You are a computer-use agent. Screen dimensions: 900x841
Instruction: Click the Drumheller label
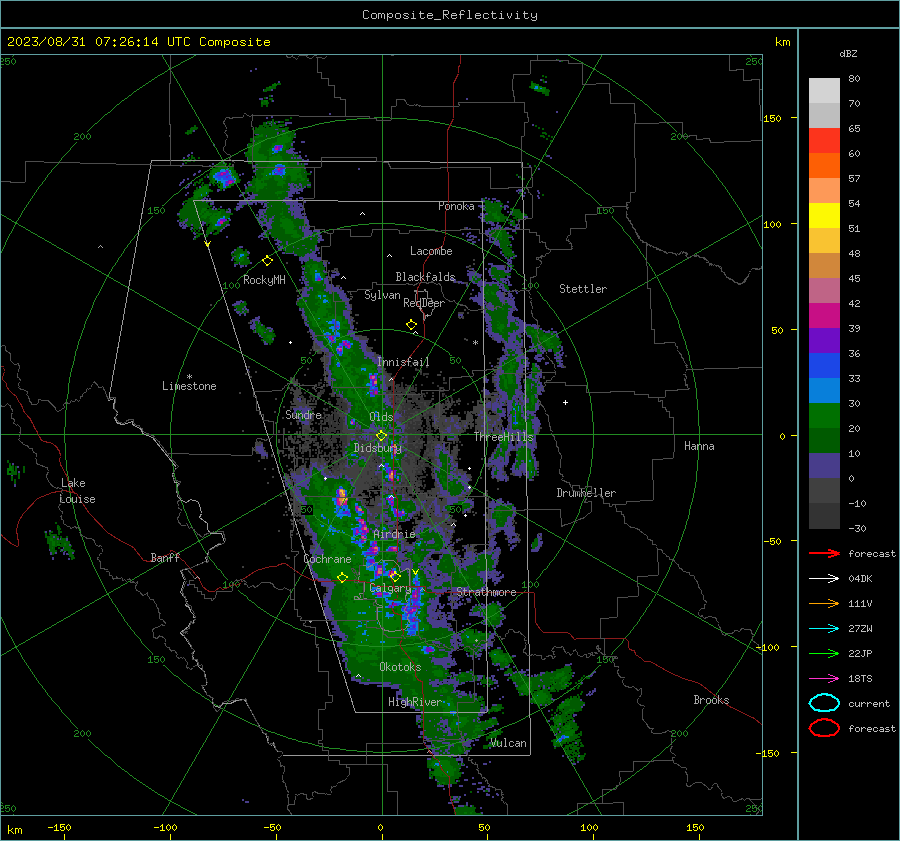(586, 493)
